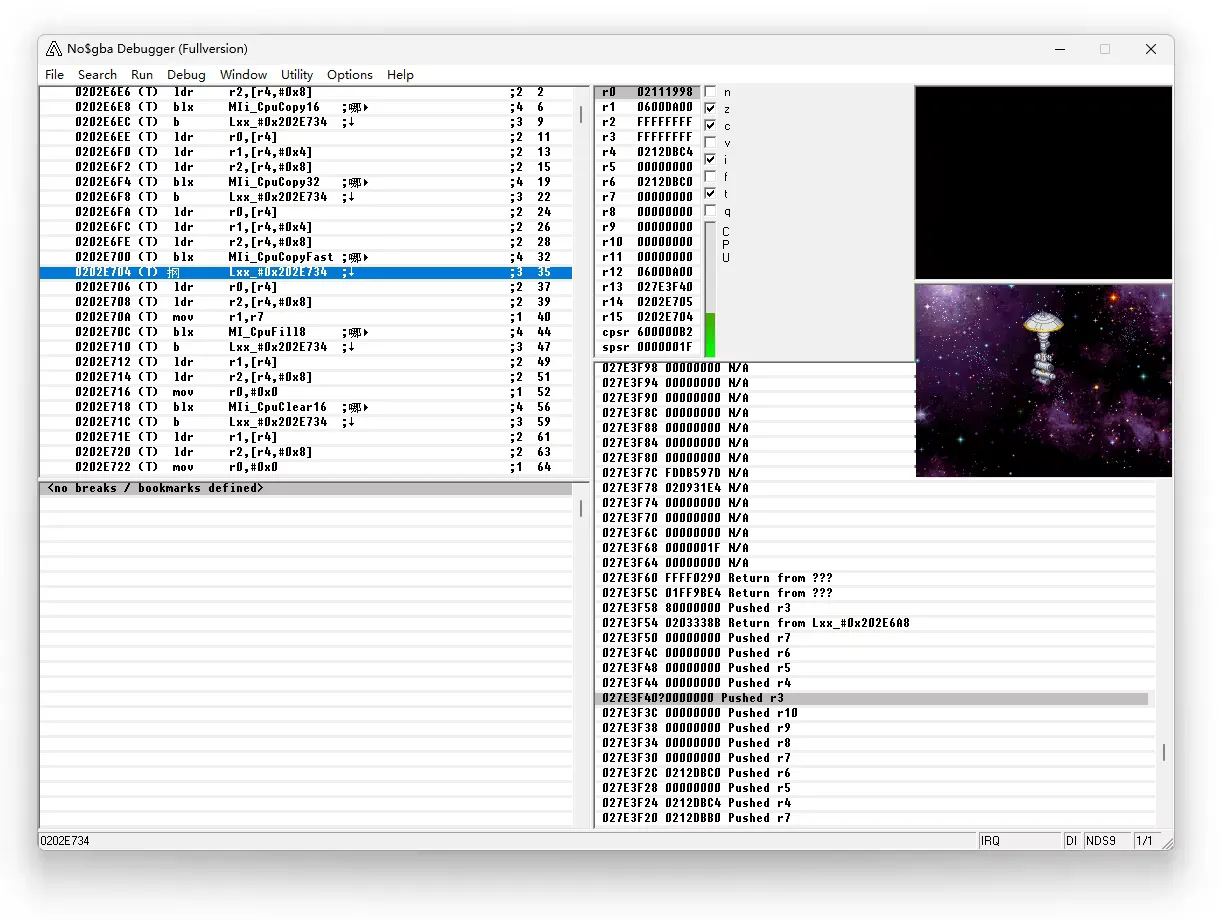Click the jump arrow beside MIi_CpuClear16
The height and width of the screenshot is (920, 1221).
pyautogui.click(x=366, y=407)
